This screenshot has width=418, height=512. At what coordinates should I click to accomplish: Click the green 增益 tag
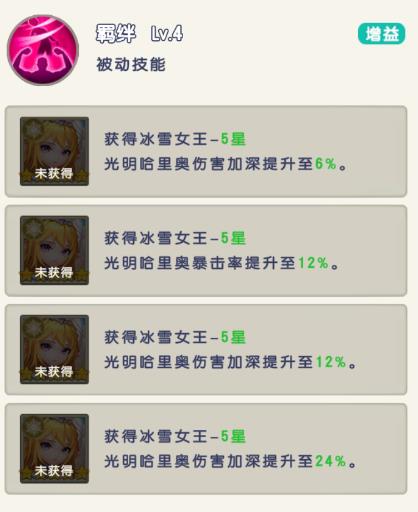click(x=381, y=34)
